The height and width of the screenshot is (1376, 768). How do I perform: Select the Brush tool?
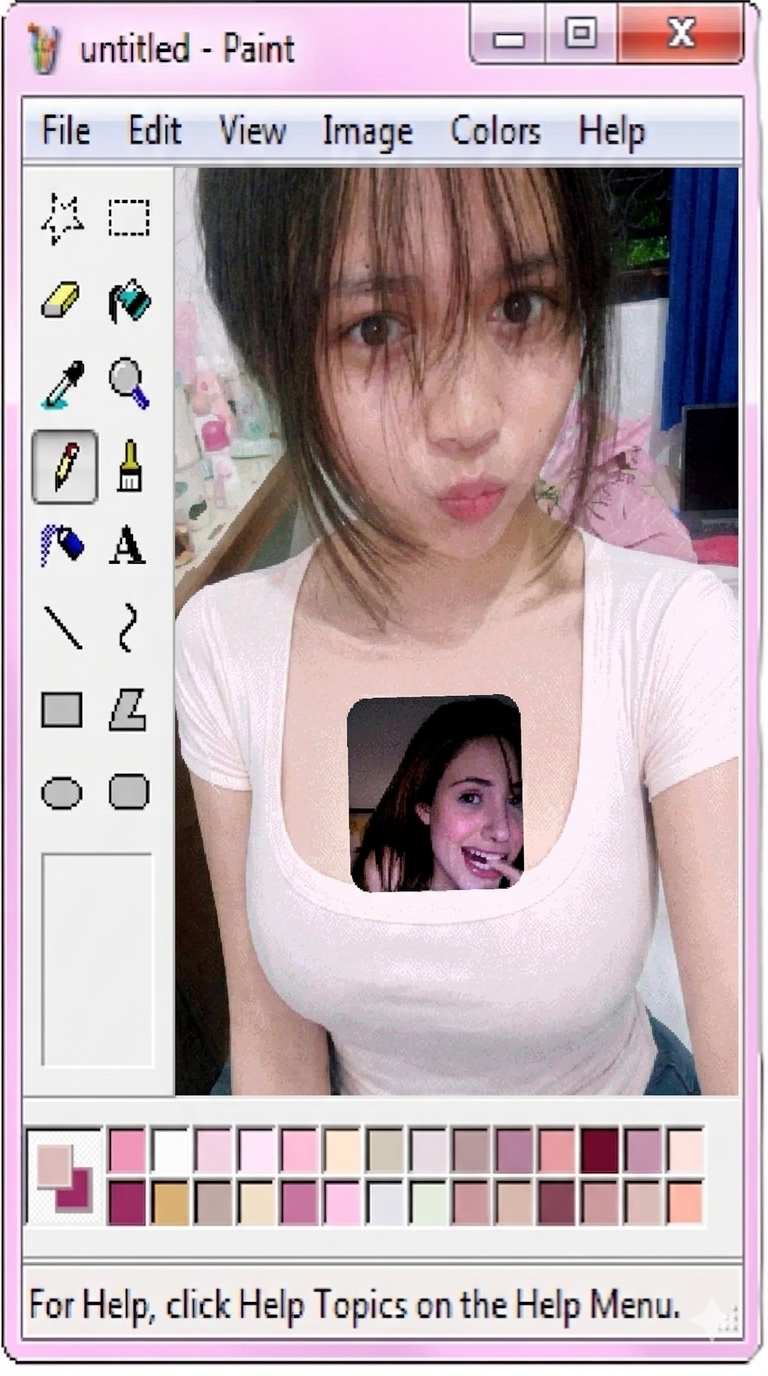click(129, 466)
